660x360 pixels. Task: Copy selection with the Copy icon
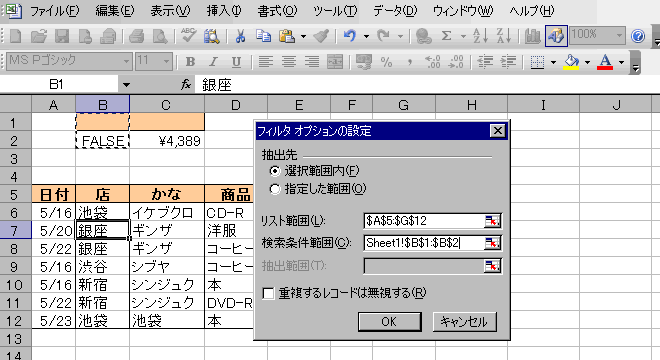tap(263, 36)
